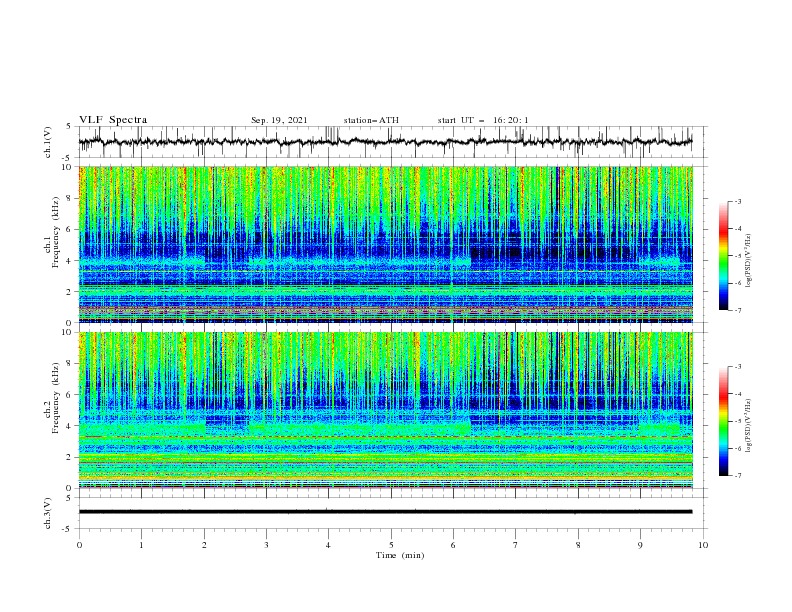
Task: Click the "-7" label on ch.1 colorbar
Action: click(x=738, y=310)
